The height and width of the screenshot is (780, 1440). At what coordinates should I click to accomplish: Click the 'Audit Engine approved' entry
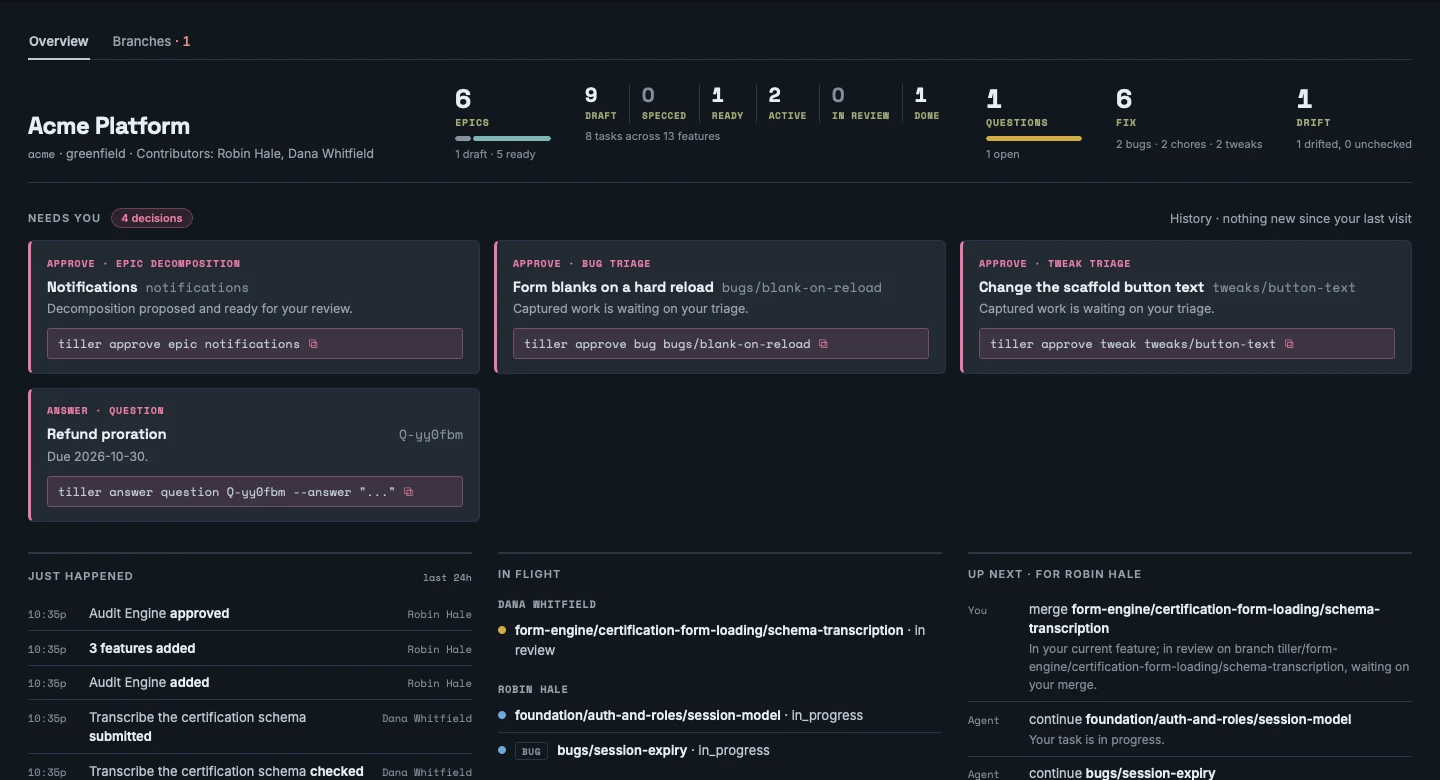coord(250,614)
